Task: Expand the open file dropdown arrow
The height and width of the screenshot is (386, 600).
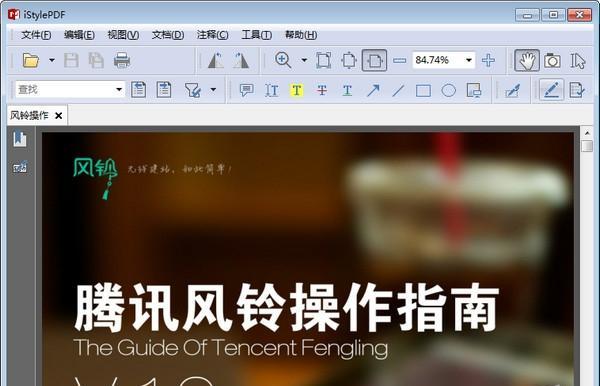Action: pyautogui.click(x=52, y=60)
